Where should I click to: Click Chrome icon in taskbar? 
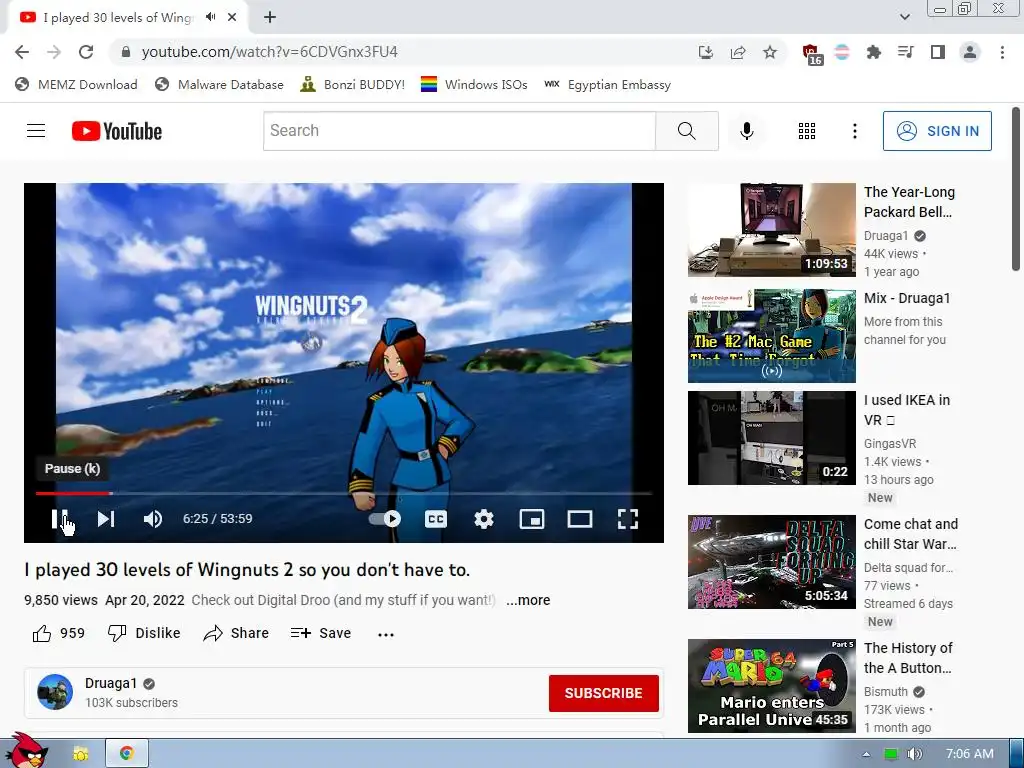tap(127, 754)
